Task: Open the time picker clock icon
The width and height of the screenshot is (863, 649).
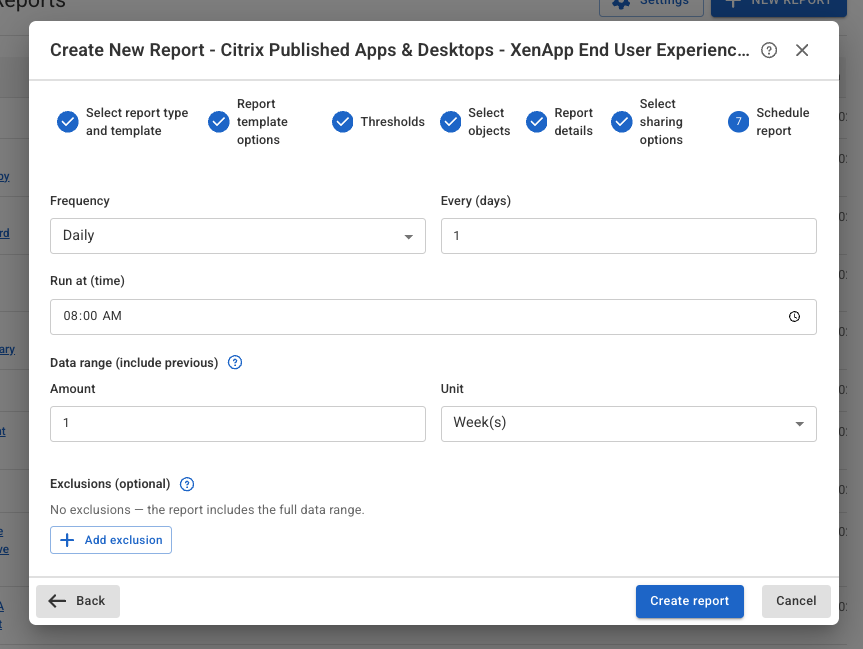Action: pos(794,317)
